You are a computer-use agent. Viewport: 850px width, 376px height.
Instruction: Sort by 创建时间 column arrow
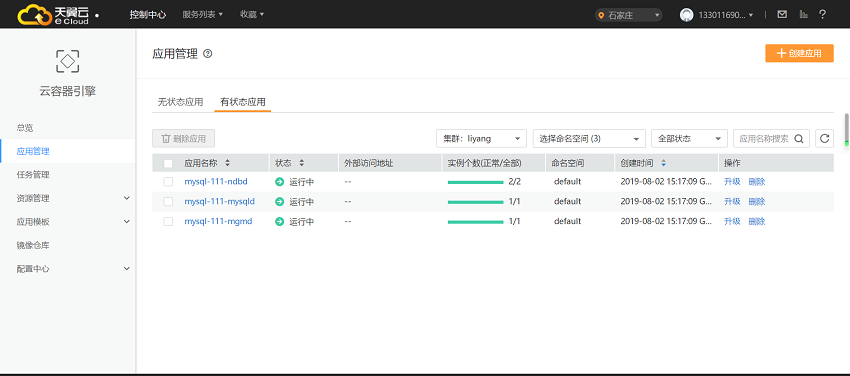[x=664, y=163]
